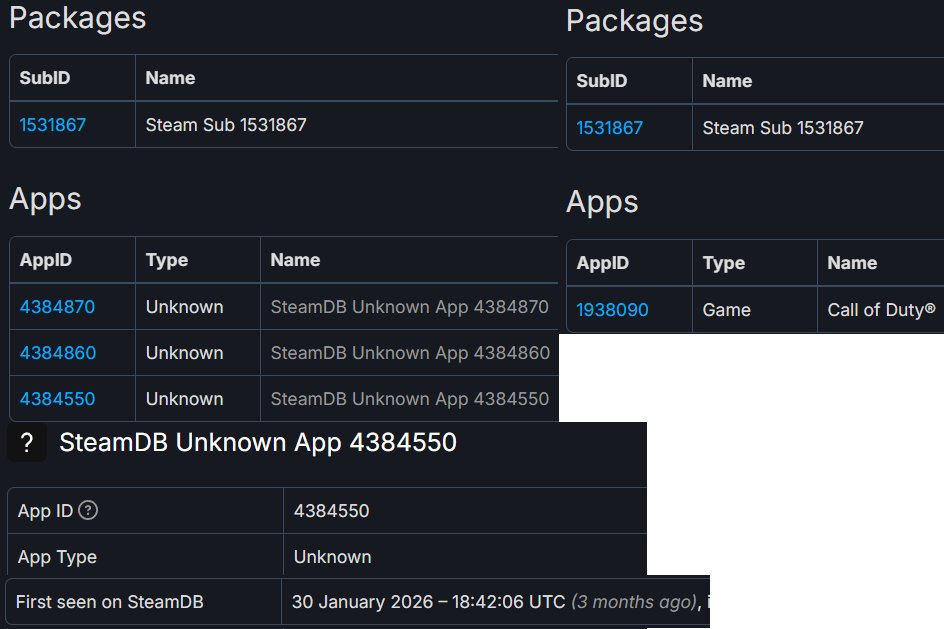Viewport: 944px width, 629px height.
Task: Click the 'App Type' row label
Action: tap(57, 557)
